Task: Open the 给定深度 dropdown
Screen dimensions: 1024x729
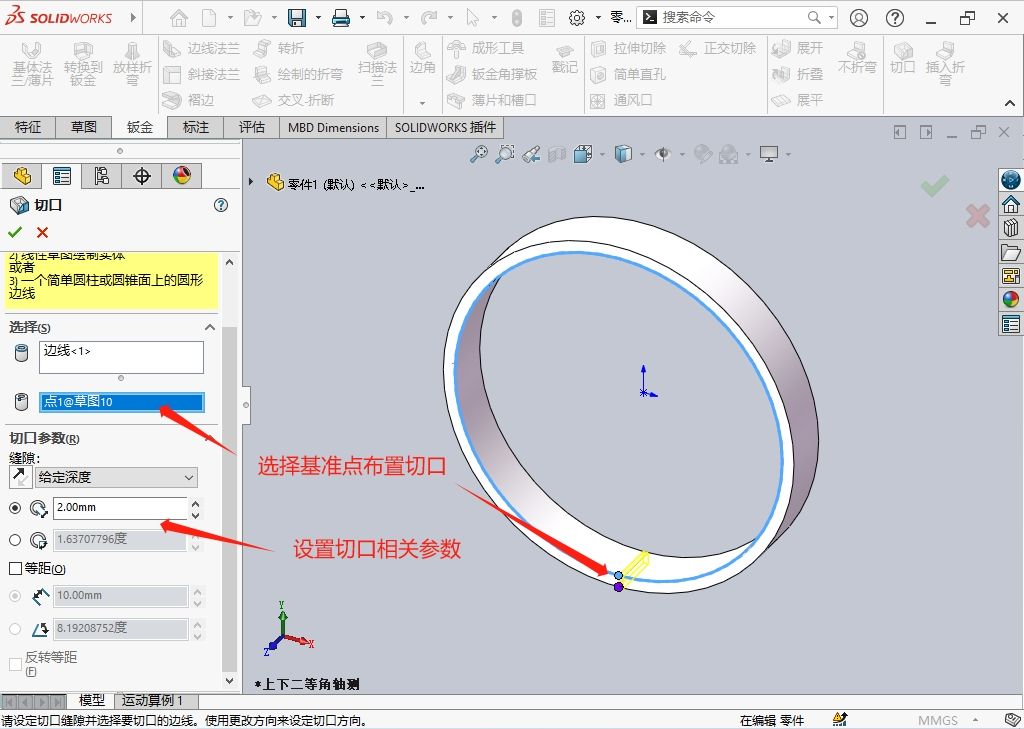Action: pyautogui.click(x=116, y=477)
